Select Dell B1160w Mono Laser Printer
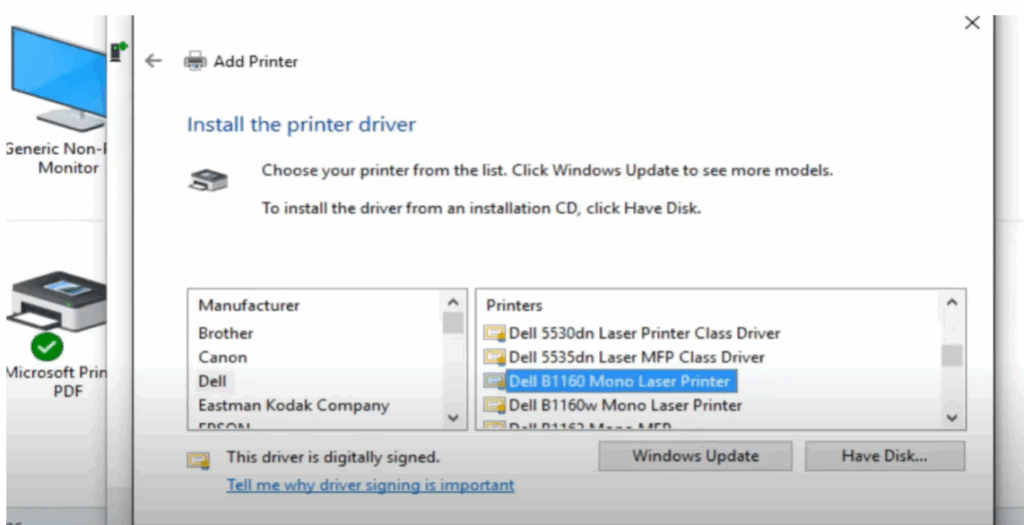Viewport: 1024px width, 525px height. pyautogui.click(x=626, y=405)
